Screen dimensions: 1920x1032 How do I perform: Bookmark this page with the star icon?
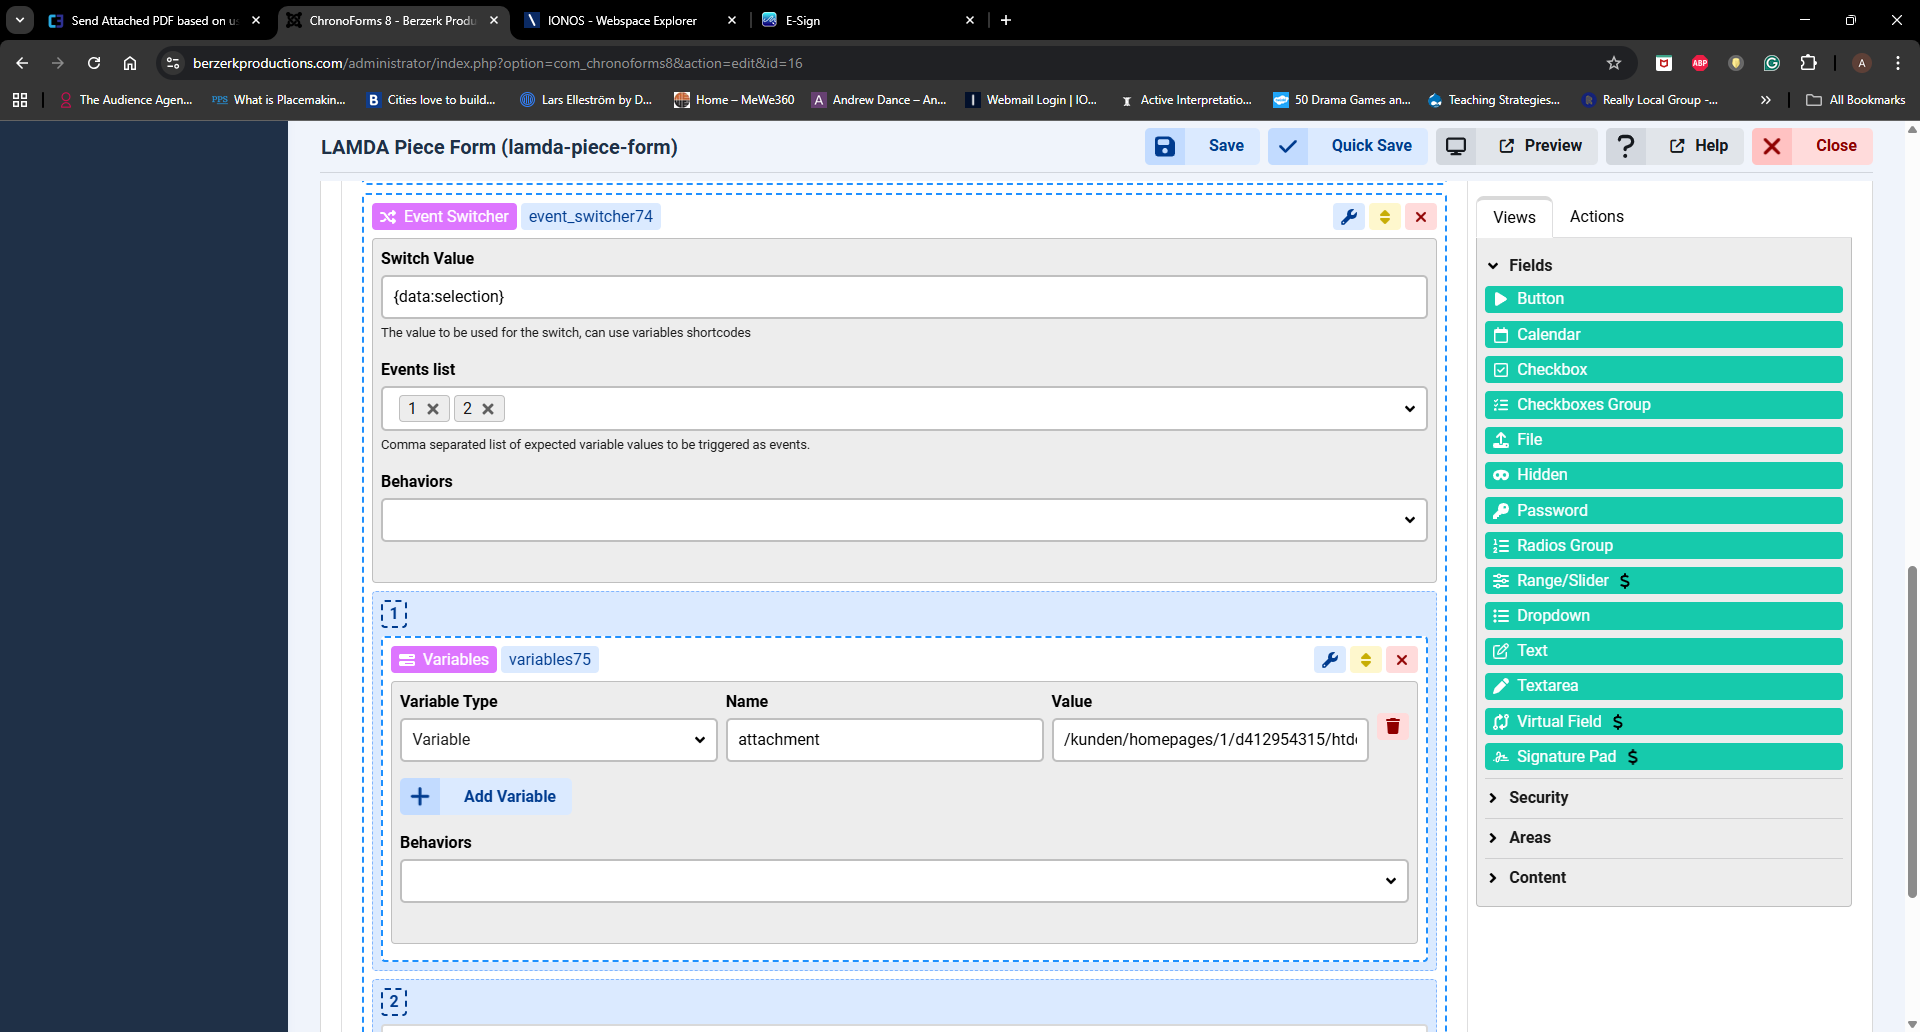point(1613,63)
